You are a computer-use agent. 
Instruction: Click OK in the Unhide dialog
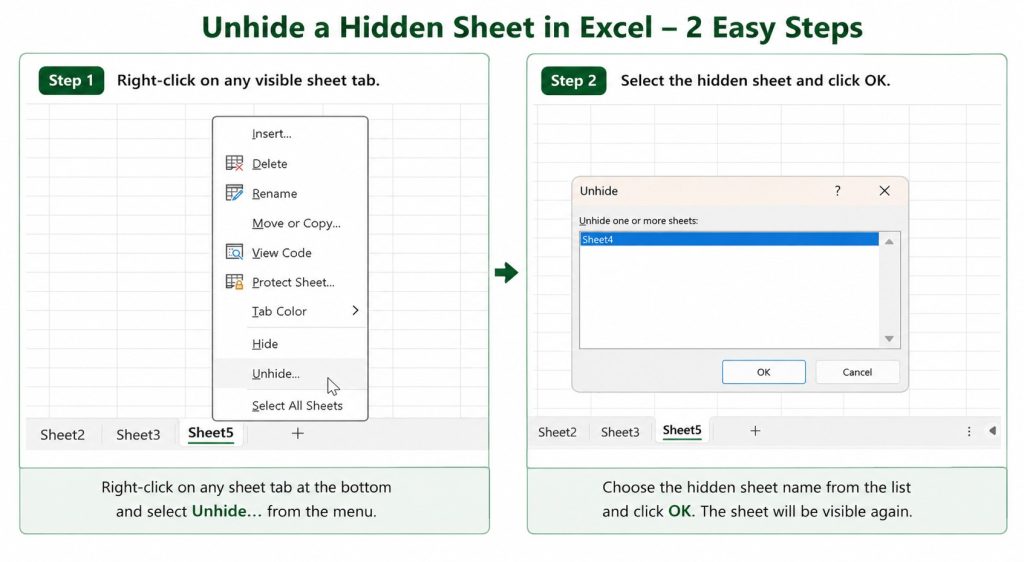(x=763, y=372)
